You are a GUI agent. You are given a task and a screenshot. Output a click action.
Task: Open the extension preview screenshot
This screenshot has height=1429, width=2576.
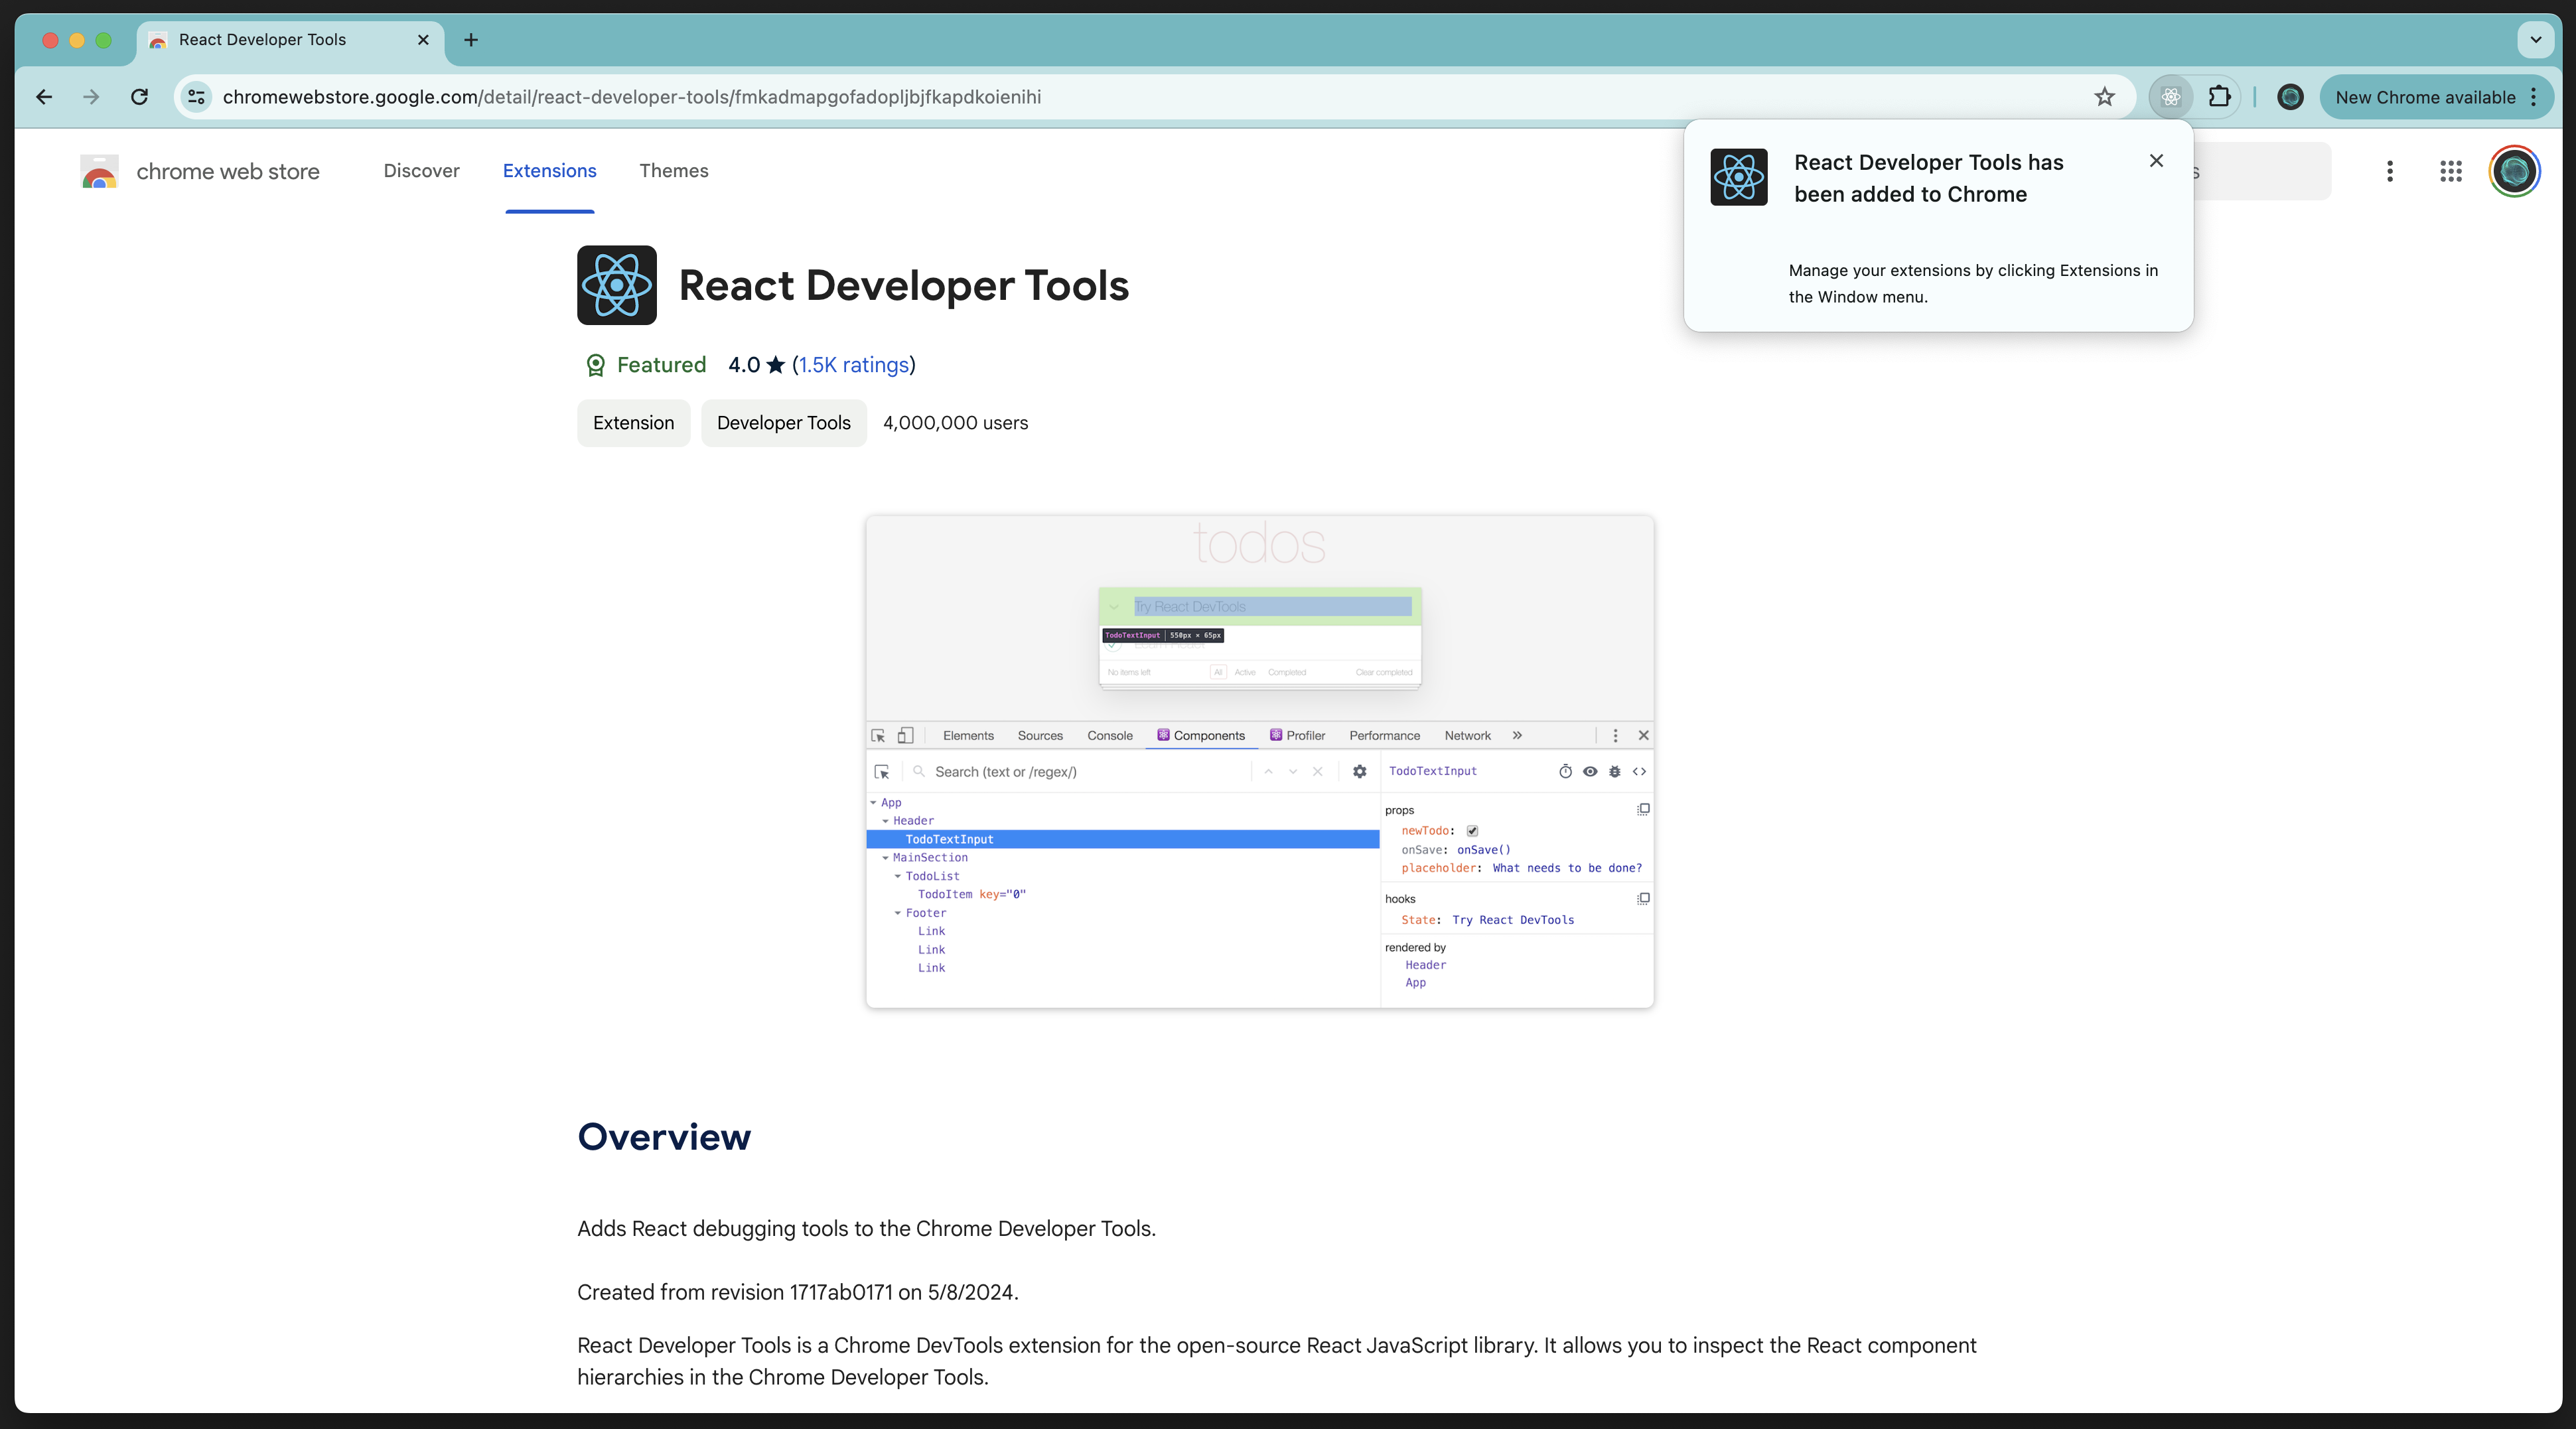click(1259, 762)
